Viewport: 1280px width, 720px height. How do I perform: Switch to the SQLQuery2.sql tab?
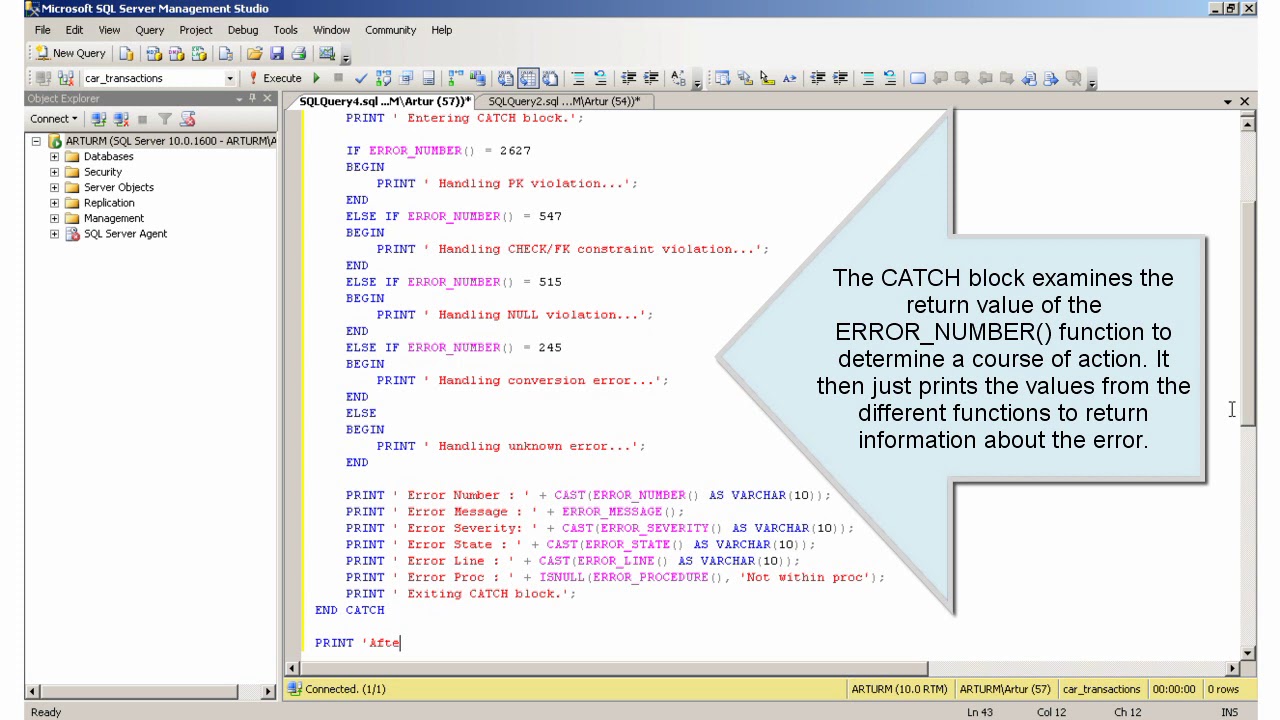tap(564, 101)
